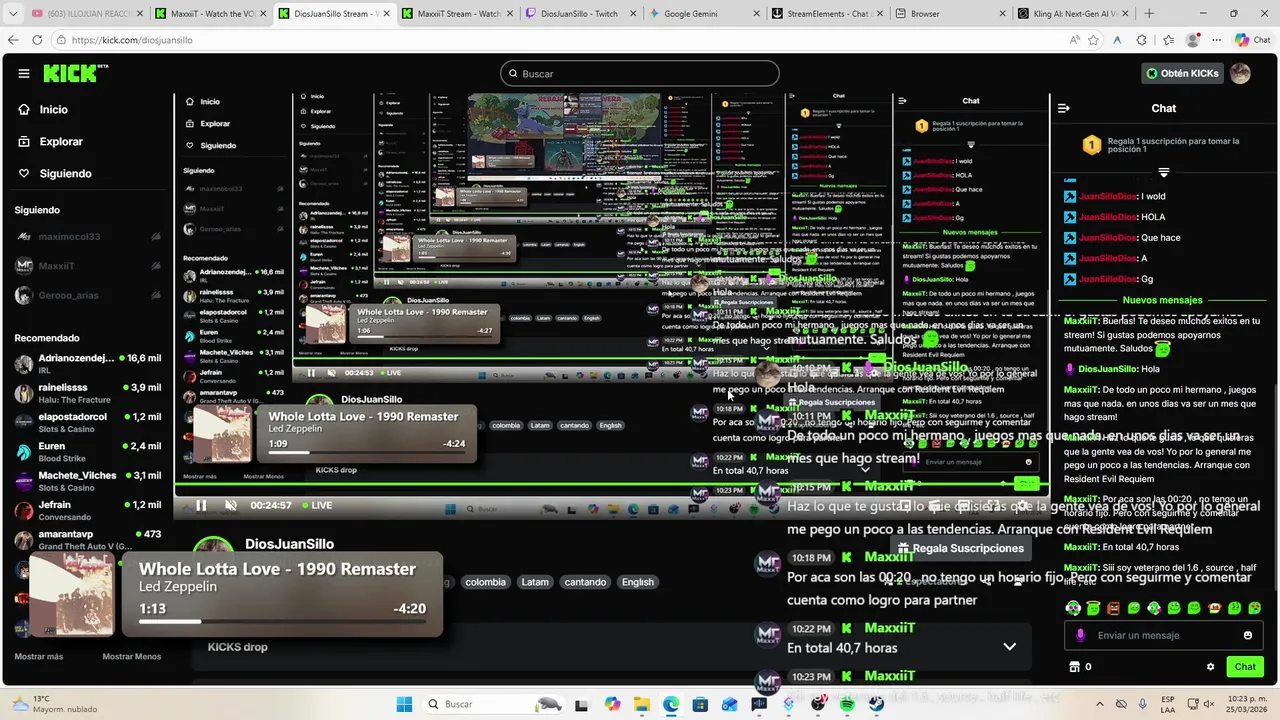Open a new browser tab

(x=1149, y=14)
